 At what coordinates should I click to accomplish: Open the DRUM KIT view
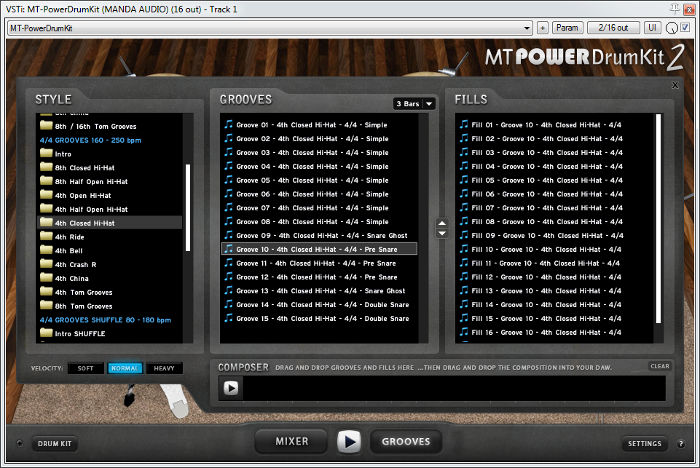[x=54, y=443]
